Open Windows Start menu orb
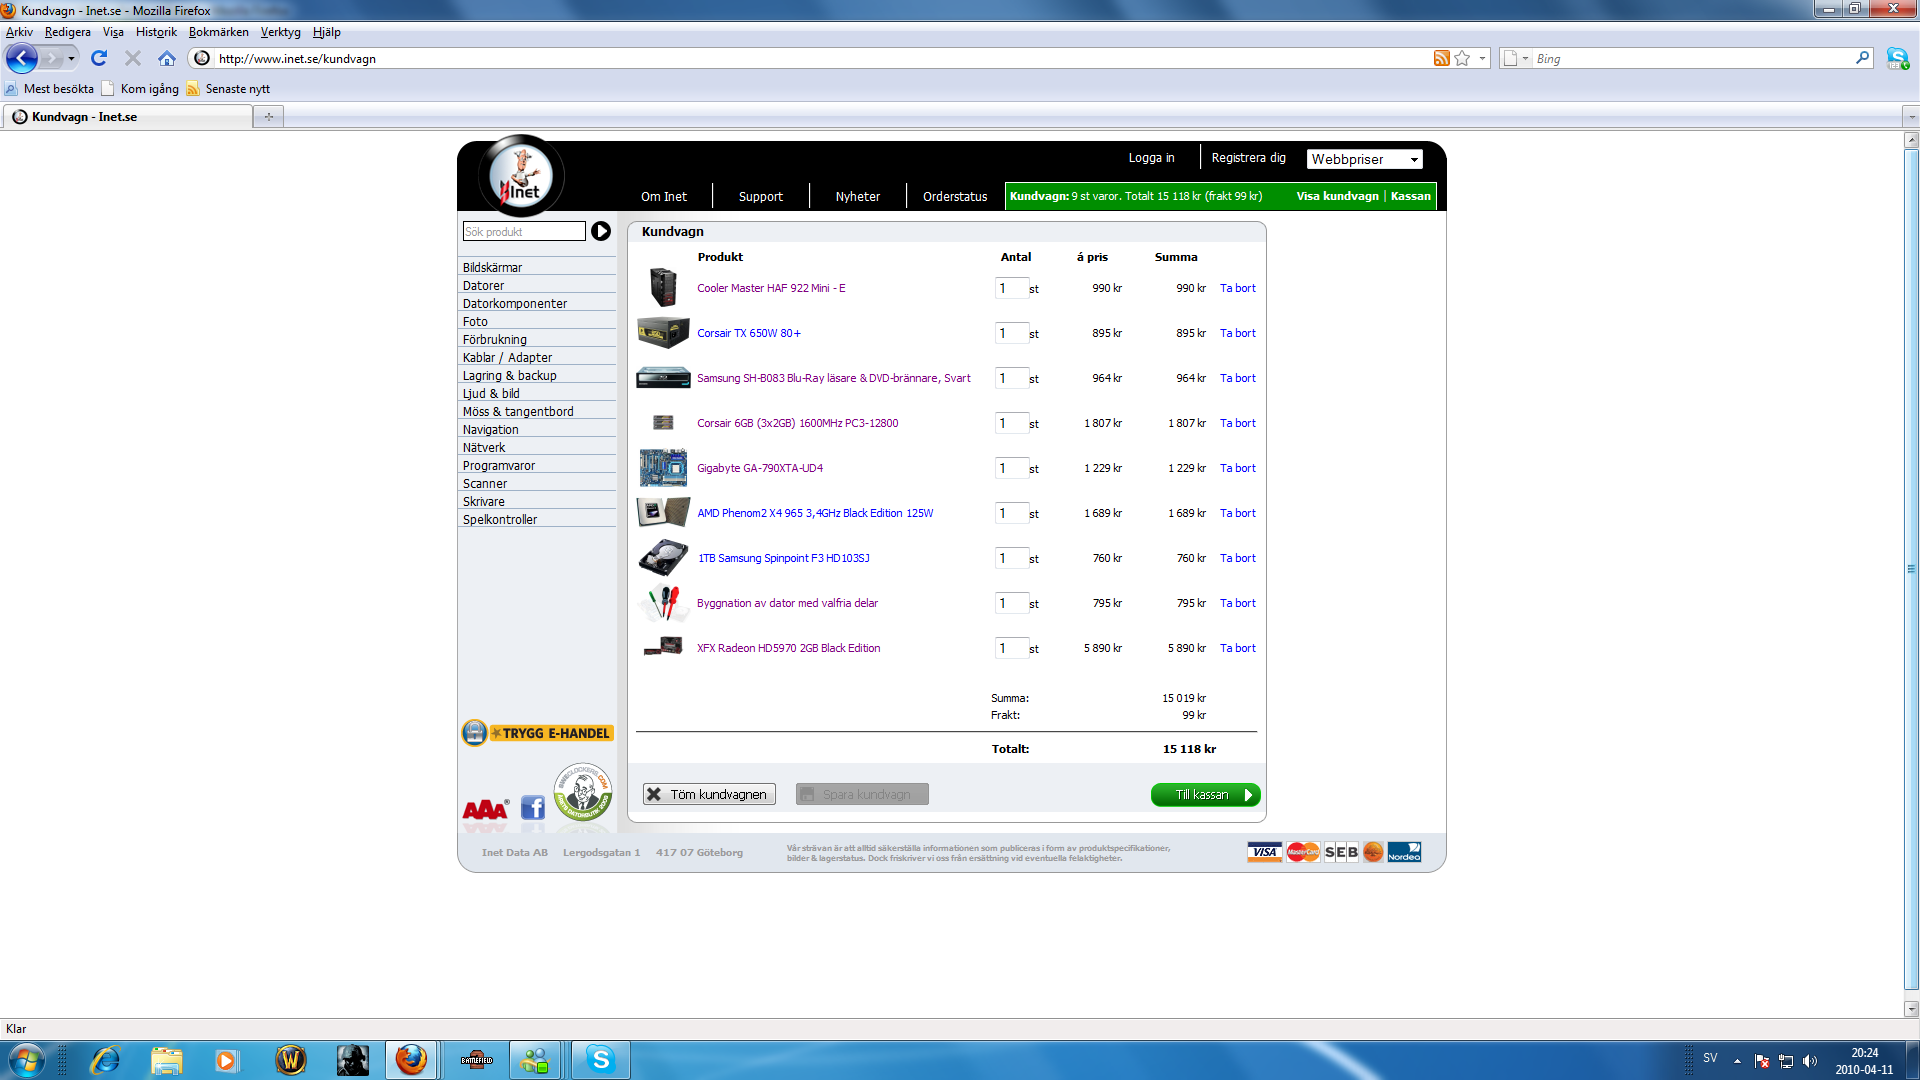Image resolution: width=1920 pixels, height=1080 pixels. 26,1060
